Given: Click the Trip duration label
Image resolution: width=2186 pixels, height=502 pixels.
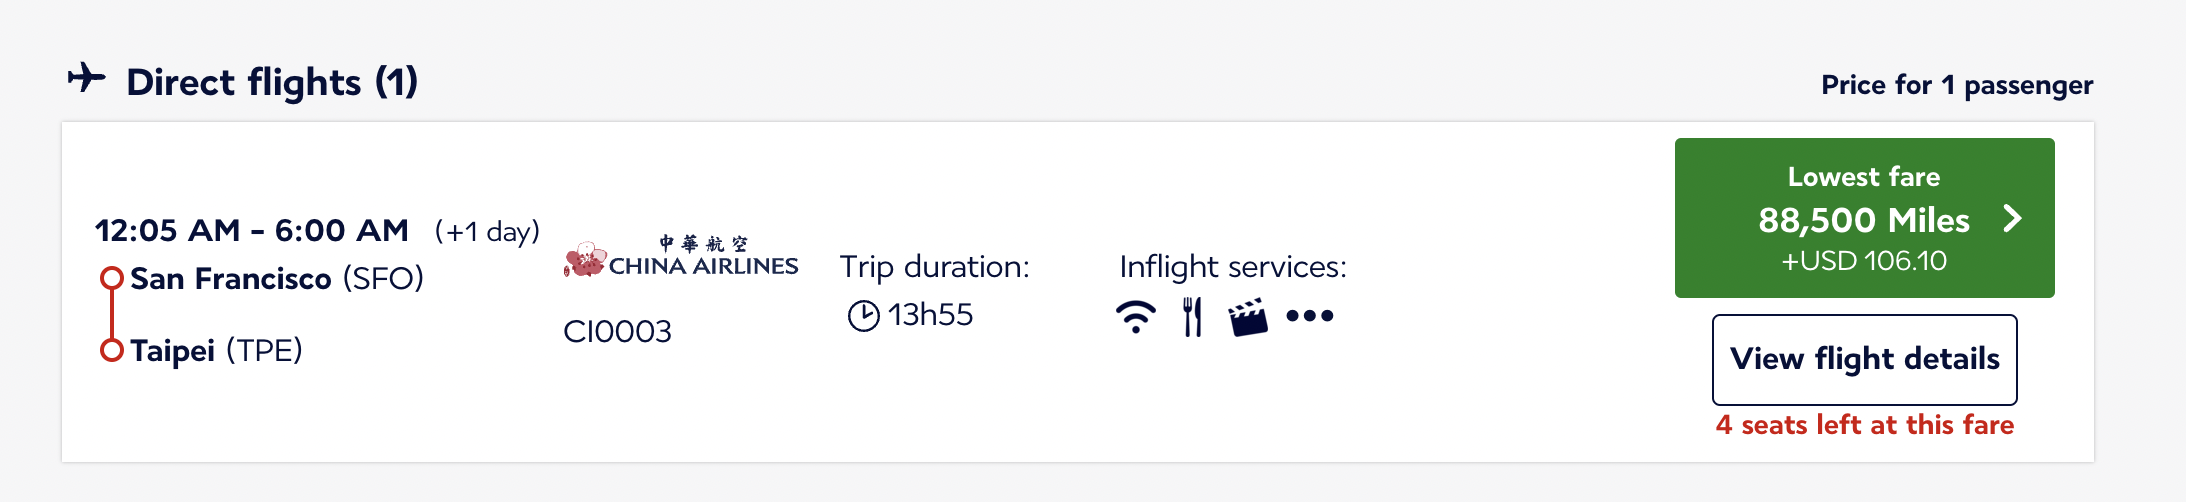Looking at the screenshot, I should coord(934,267).
